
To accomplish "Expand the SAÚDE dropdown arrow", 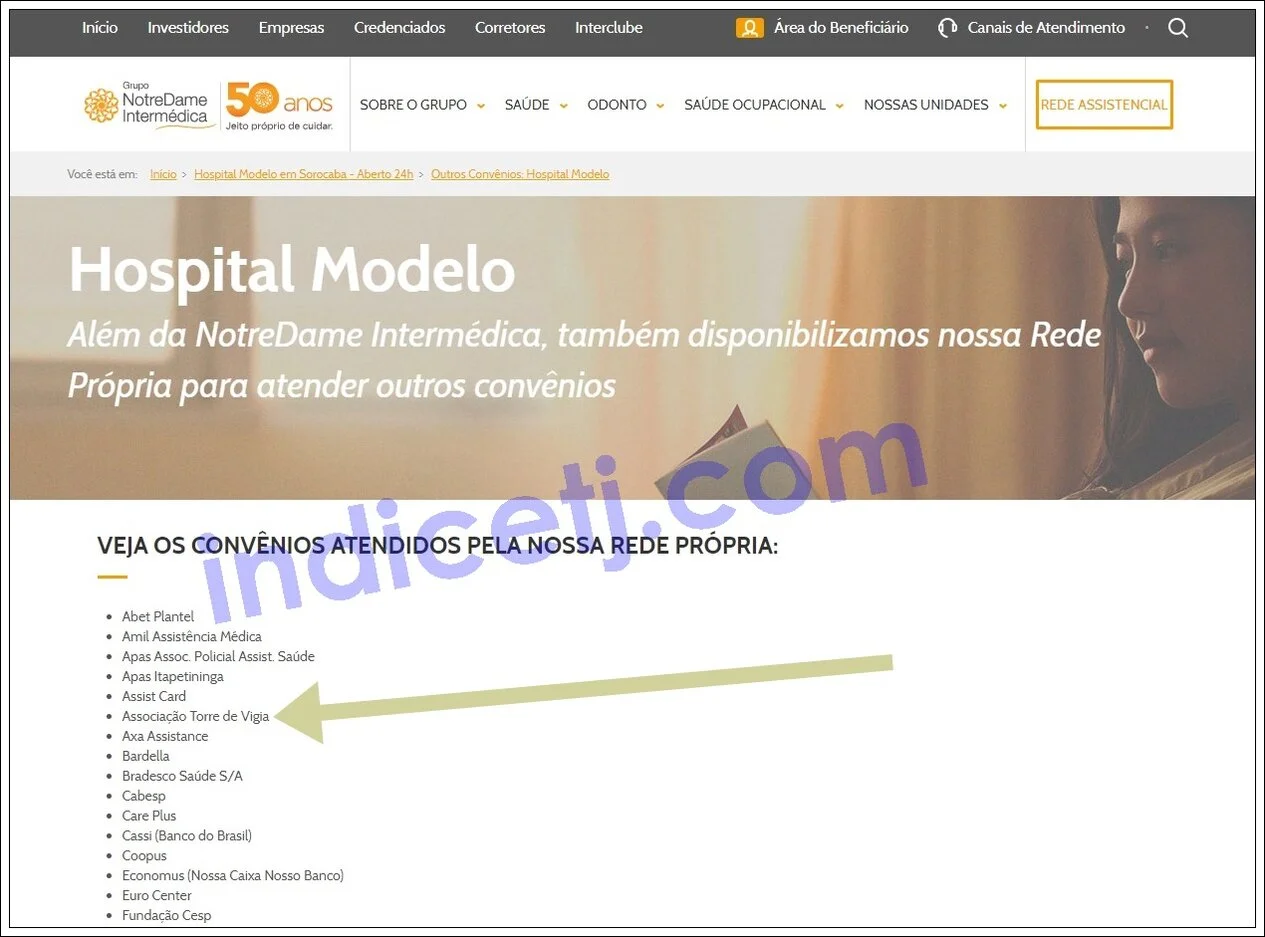I will [x=563, y=106].
